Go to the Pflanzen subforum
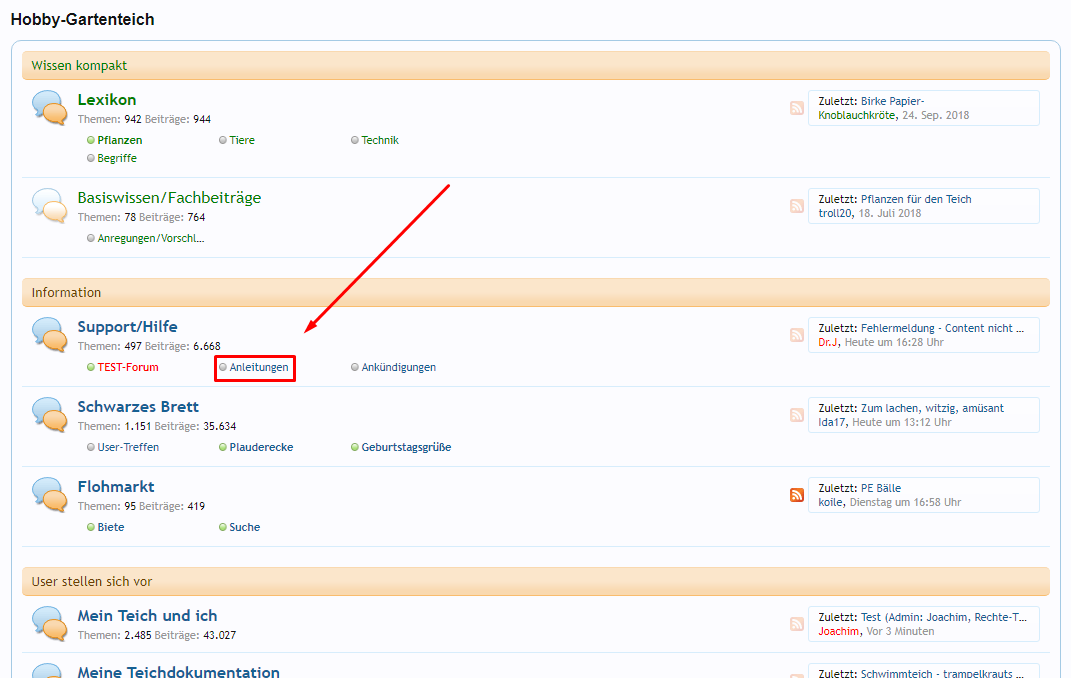Image resolution: width=1071 pixels, height=678 pixels. pyautogui.click(x=120, y=140)
